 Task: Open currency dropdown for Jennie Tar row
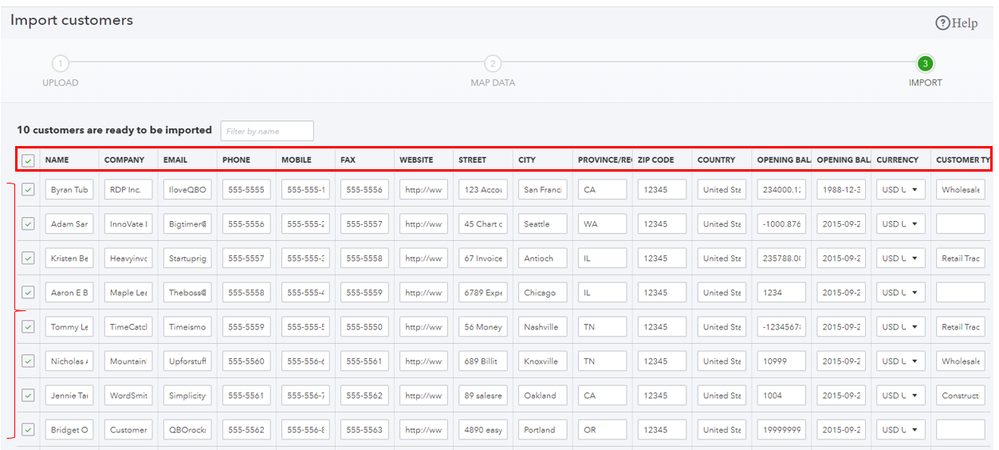pos(901,396)
